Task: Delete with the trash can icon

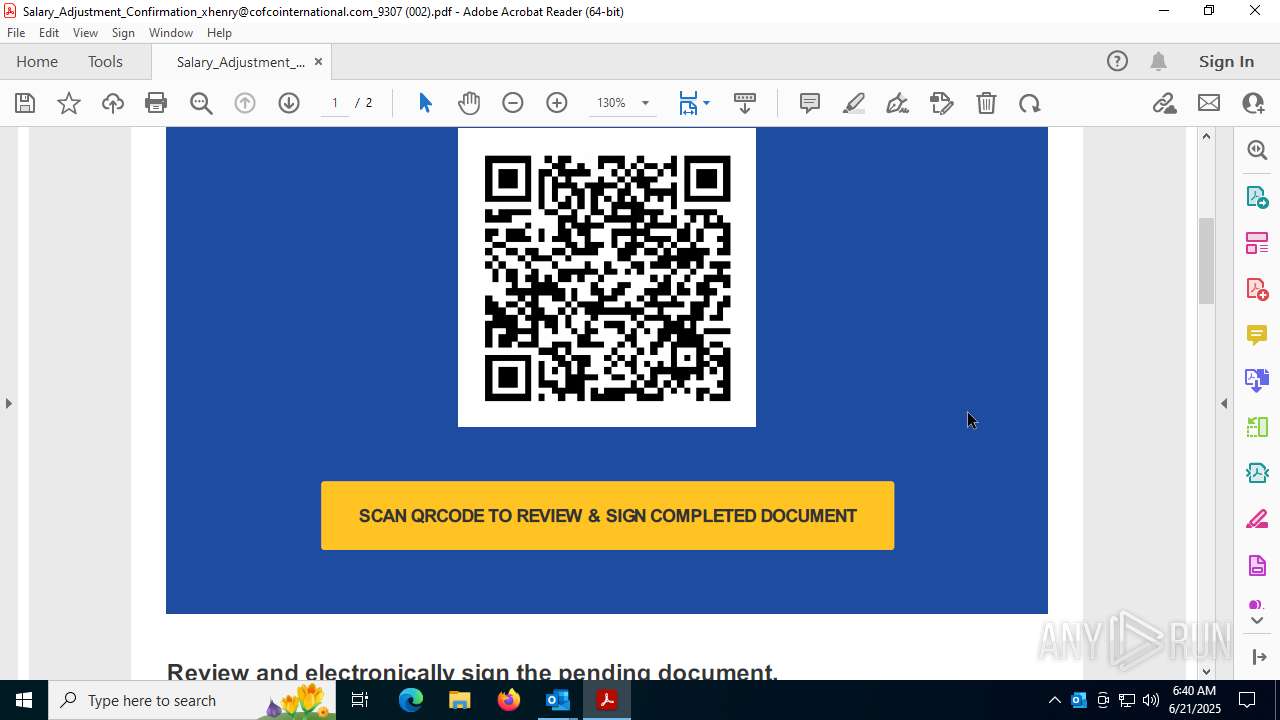Action: [986, 103]
